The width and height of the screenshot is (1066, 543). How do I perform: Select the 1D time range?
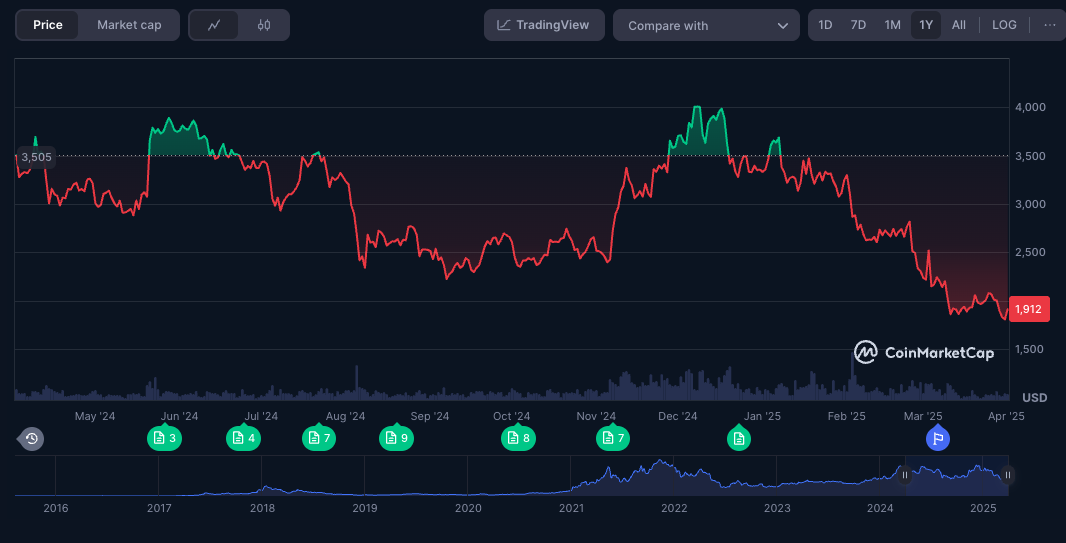(825, 25)
